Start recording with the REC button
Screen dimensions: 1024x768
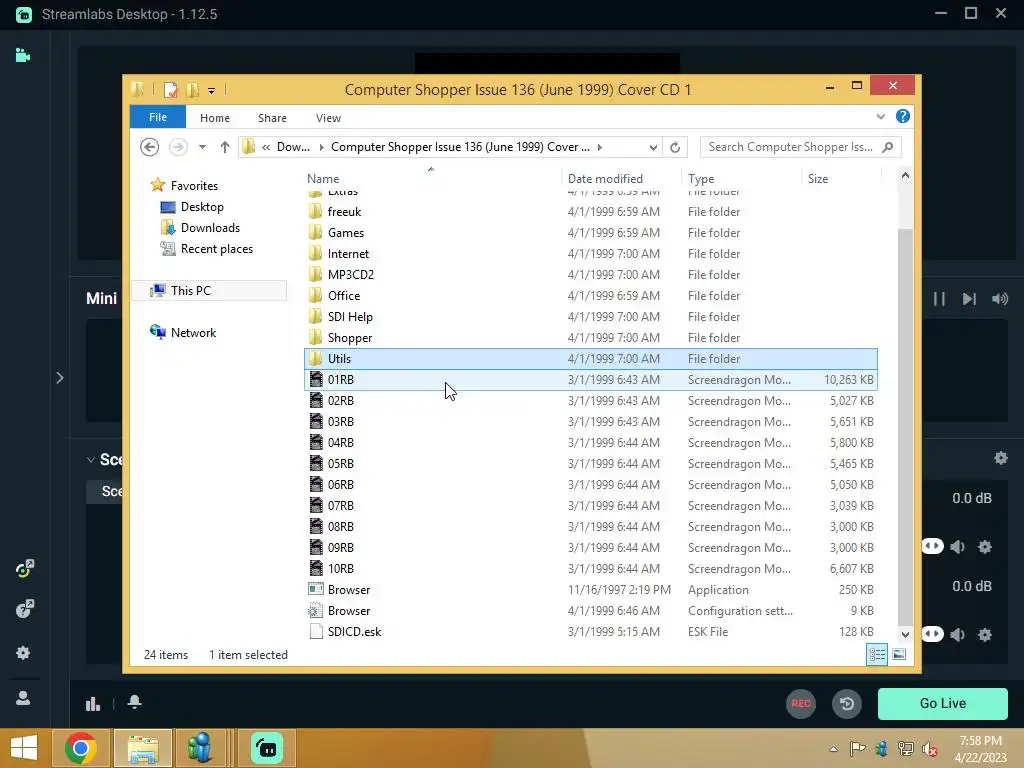tap(801, 703)
